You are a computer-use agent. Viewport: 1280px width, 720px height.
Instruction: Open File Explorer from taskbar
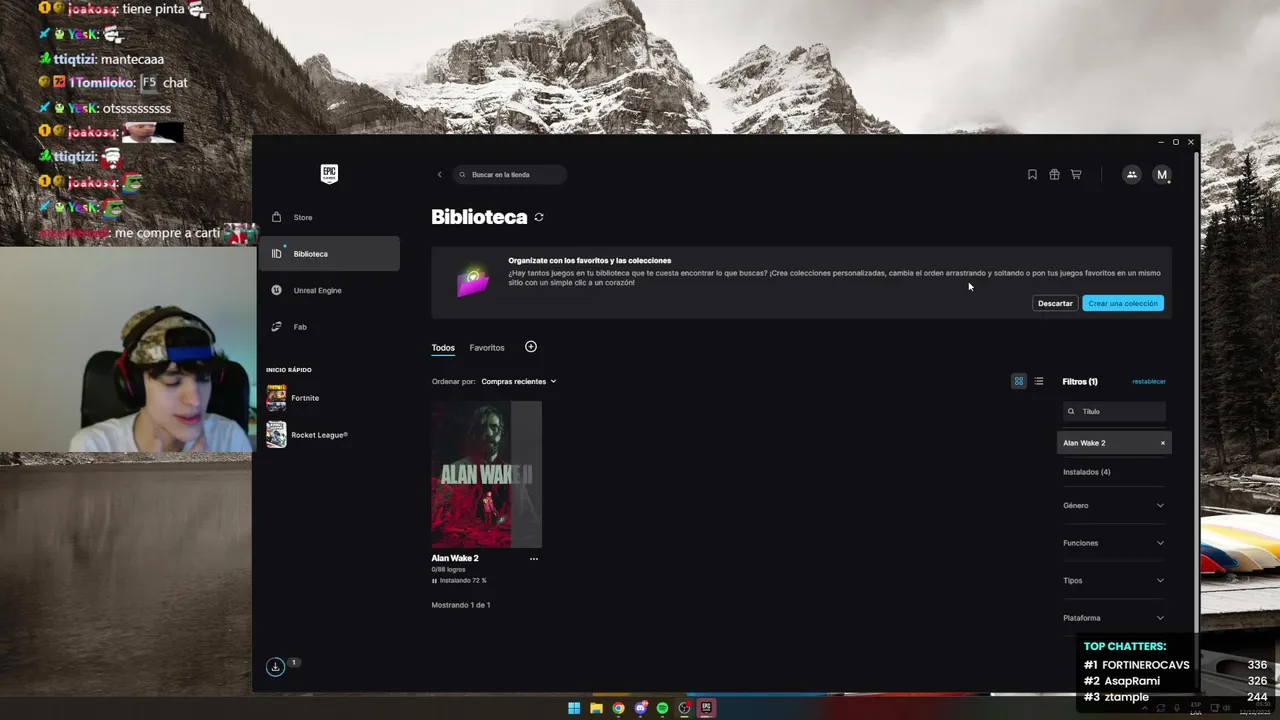[596, 708]
